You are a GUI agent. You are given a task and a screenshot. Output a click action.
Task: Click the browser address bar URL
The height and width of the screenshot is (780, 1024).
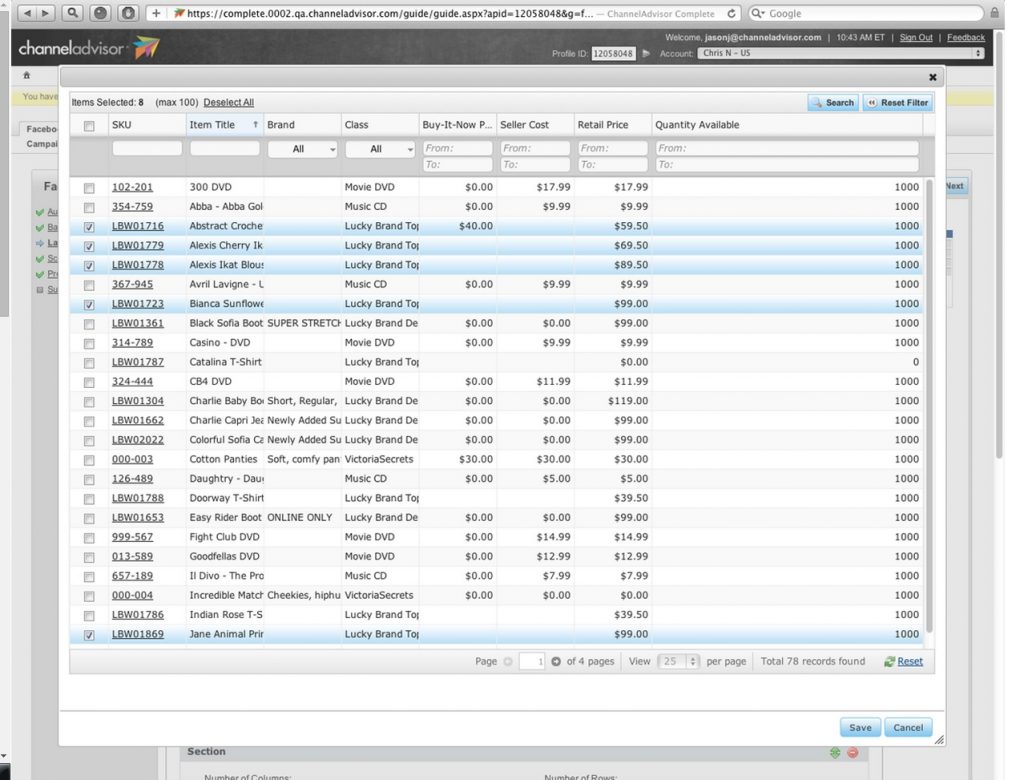[391, 13]
